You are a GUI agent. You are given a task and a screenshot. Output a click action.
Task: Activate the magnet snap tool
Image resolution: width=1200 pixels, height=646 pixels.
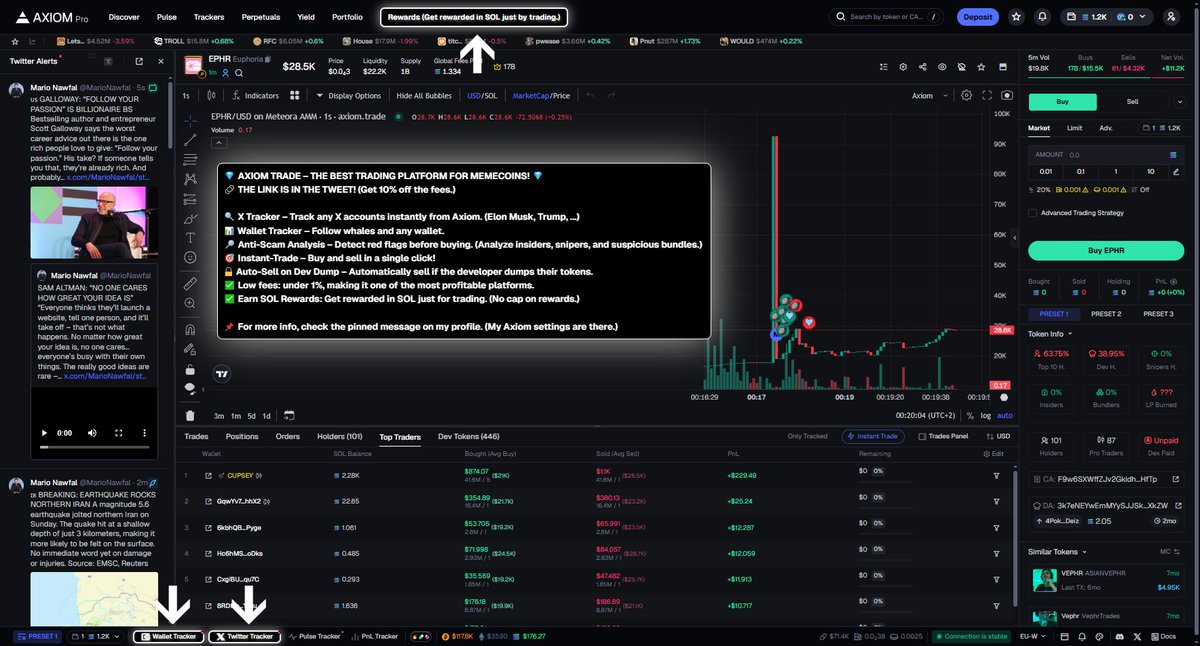(x=190, y=329)
